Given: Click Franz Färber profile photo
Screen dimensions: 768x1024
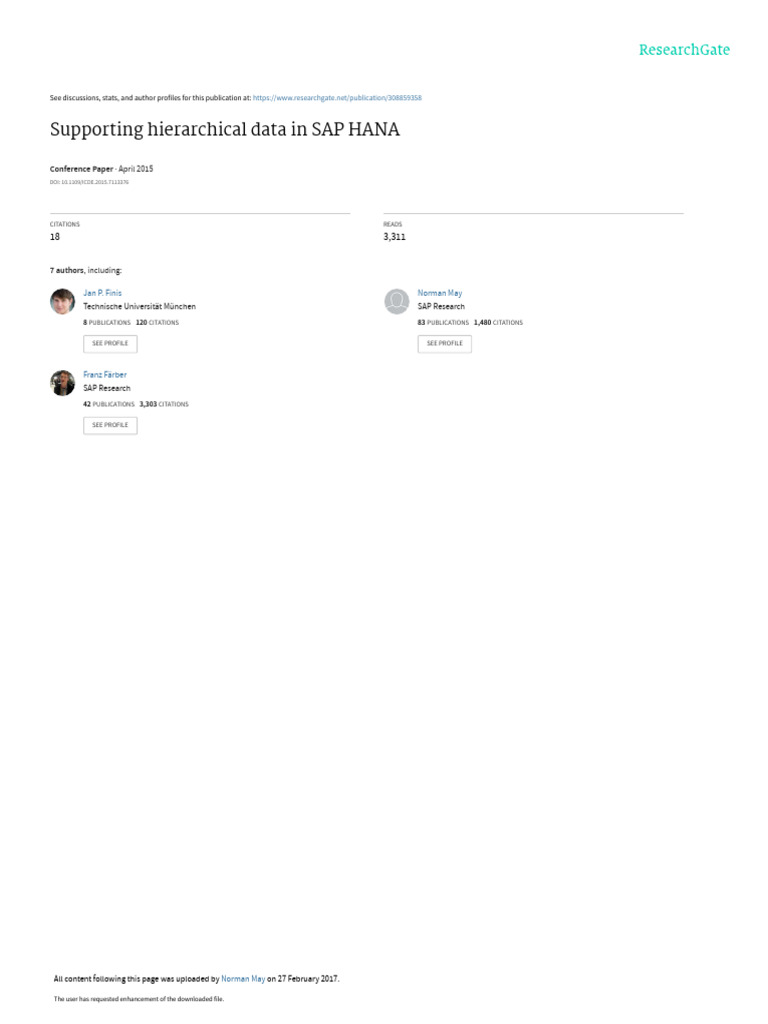Looking at the screenshot, I should click(63, 383).
